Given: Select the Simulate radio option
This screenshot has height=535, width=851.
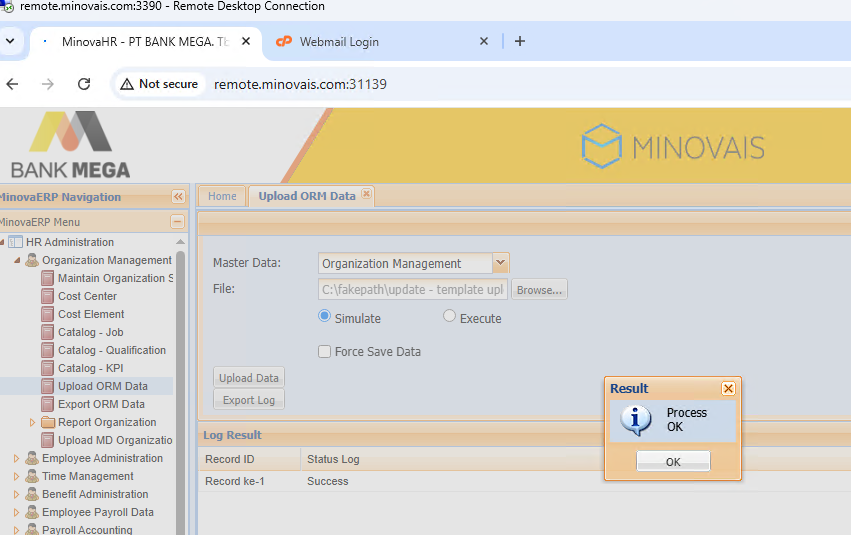Looking at the screenshot, I should 324,317.
